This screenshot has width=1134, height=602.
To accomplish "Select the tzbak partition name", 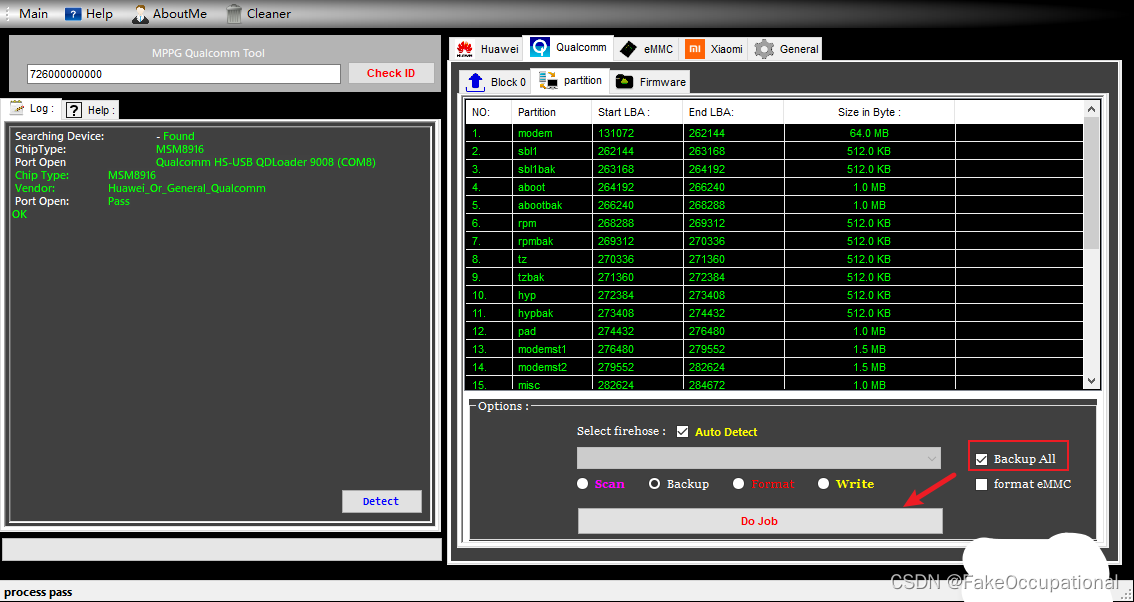I will pyautogui.click(x=531, y=277).
